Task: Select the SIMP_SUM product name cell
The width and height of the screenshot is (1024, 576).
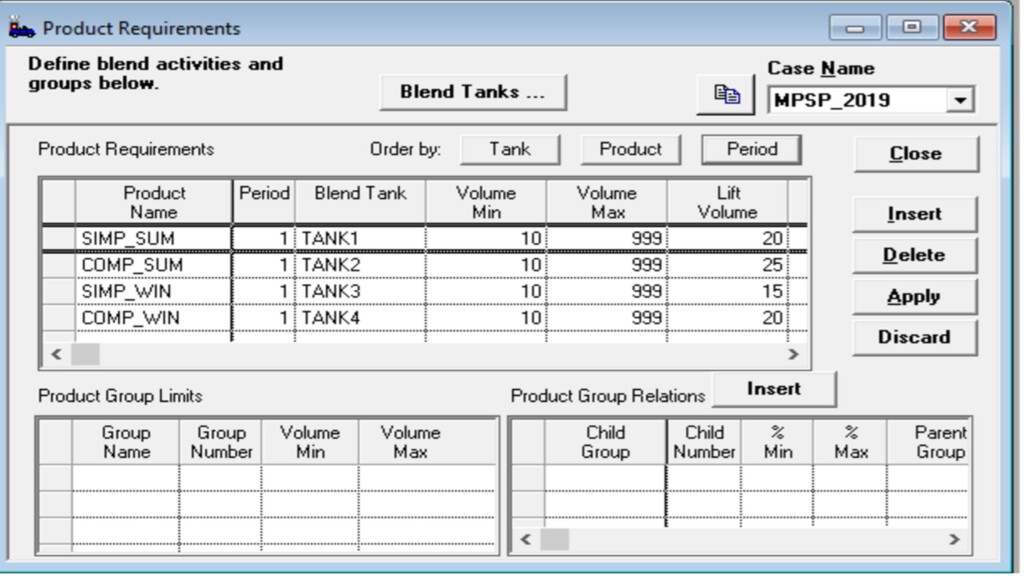Action: point(152,238)
